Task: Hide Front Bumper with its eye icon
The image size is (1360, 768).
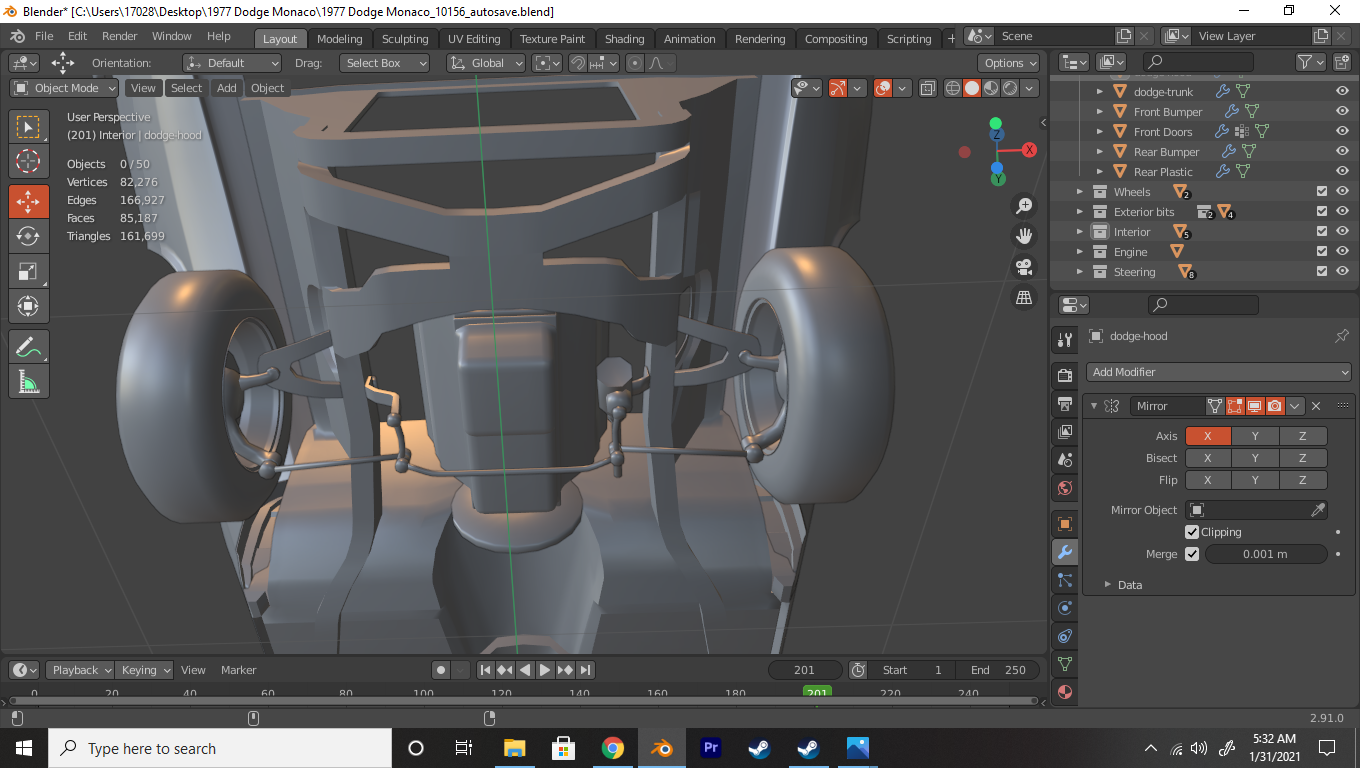Action: (x=1342, y=112)
